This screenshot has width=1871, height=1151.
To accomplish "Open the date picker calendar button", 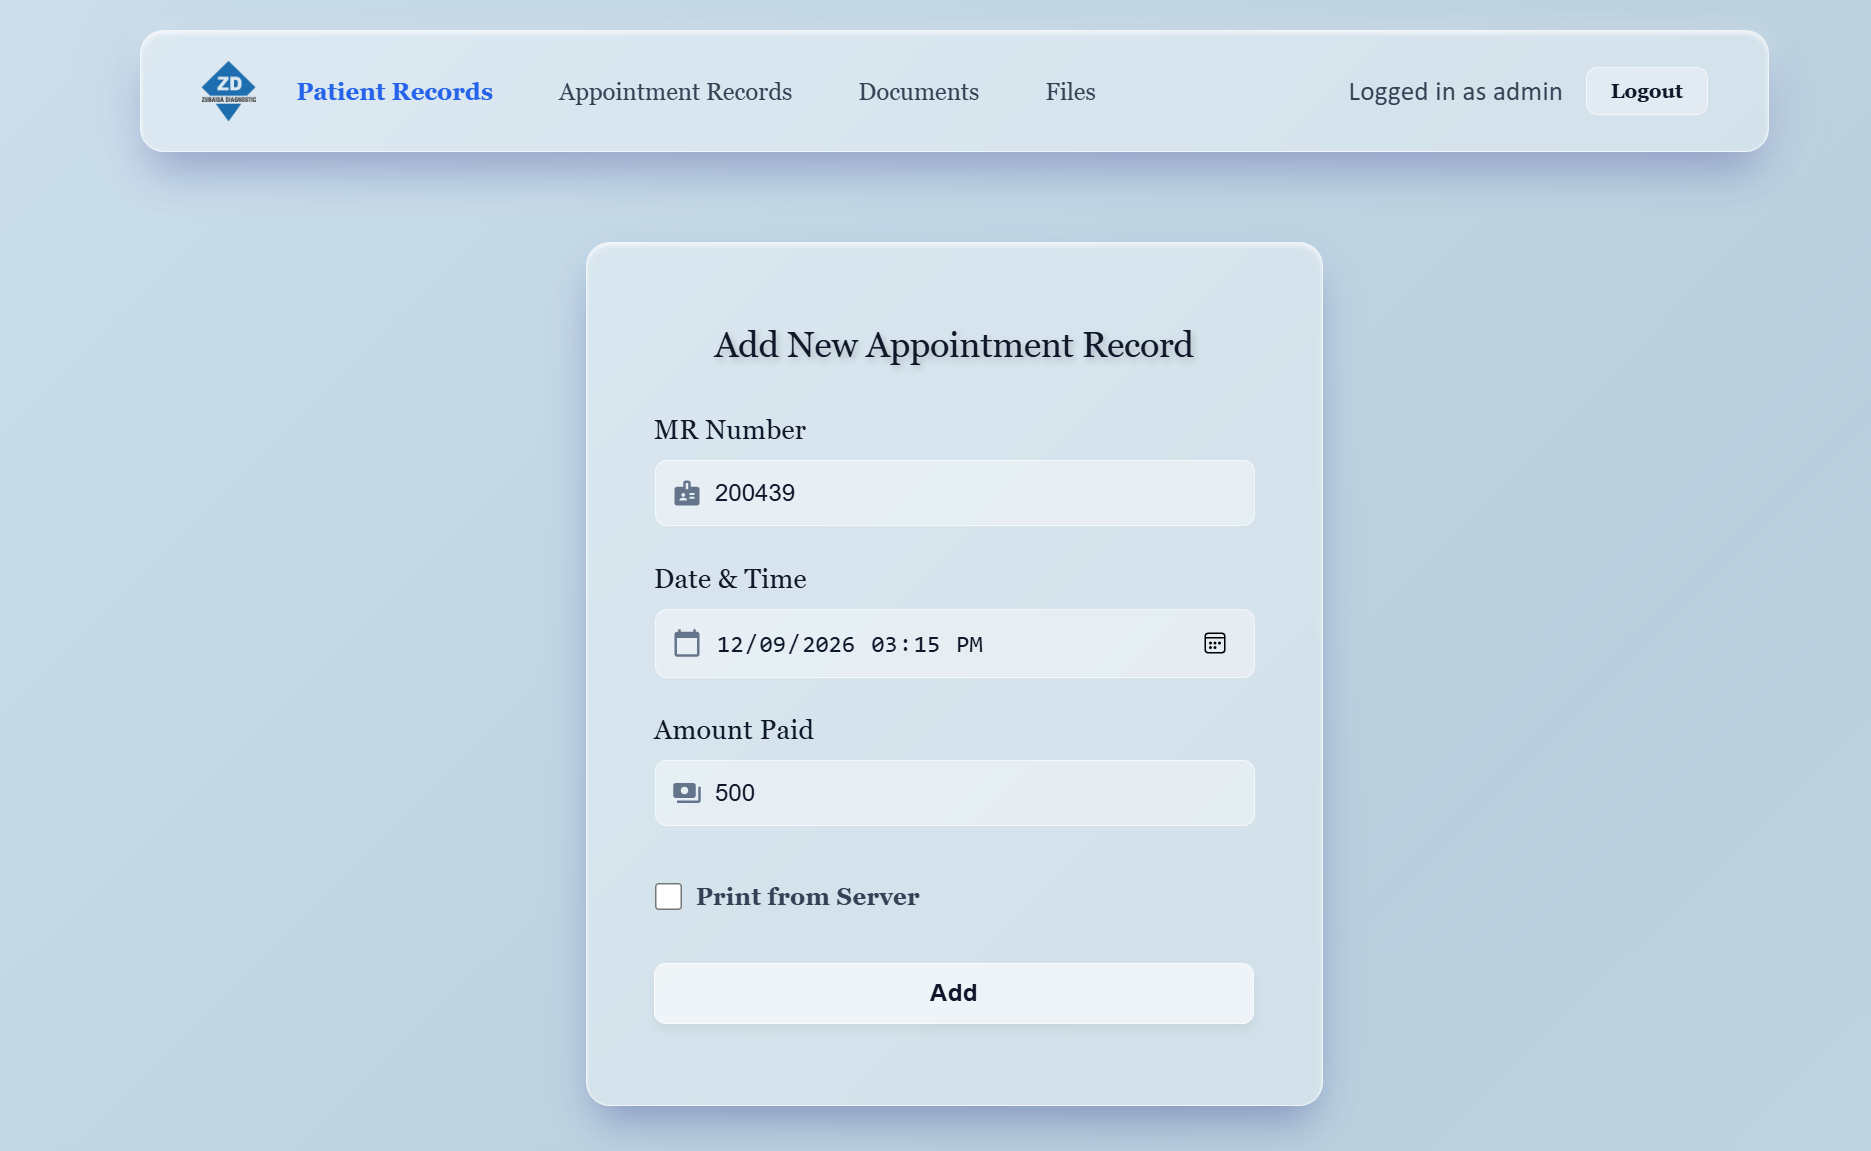I will (x=1215, y=643).
